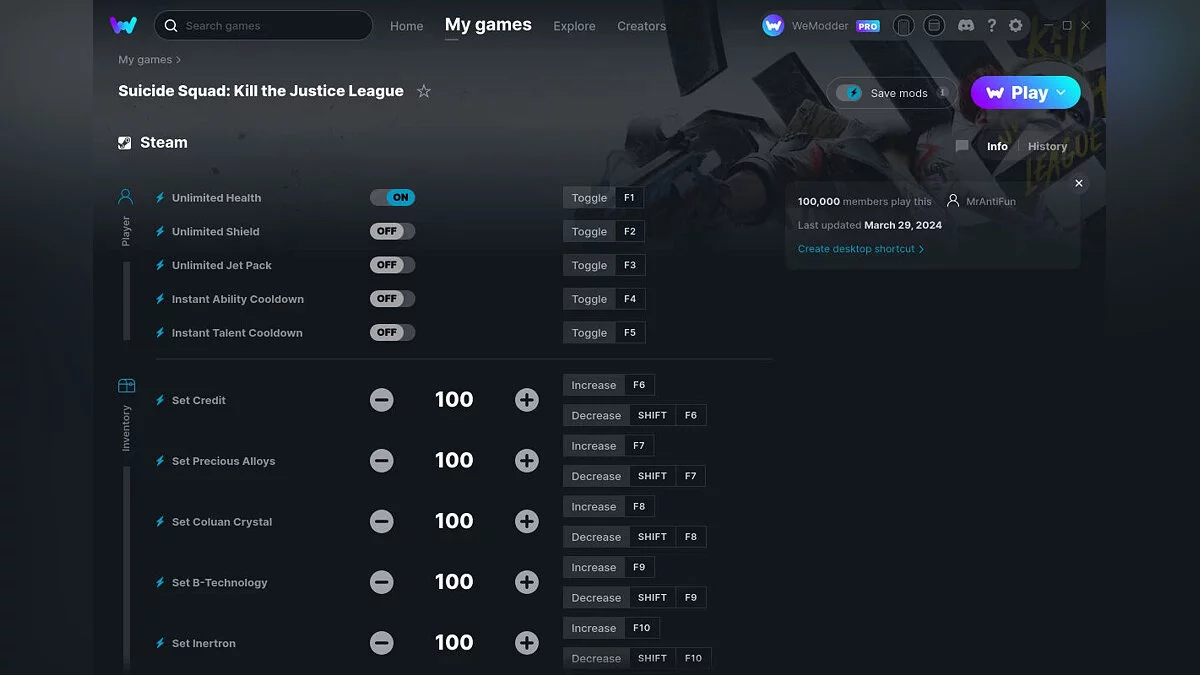
Task: Increase Set Inertron value
Action: click(x=527, y=643)
